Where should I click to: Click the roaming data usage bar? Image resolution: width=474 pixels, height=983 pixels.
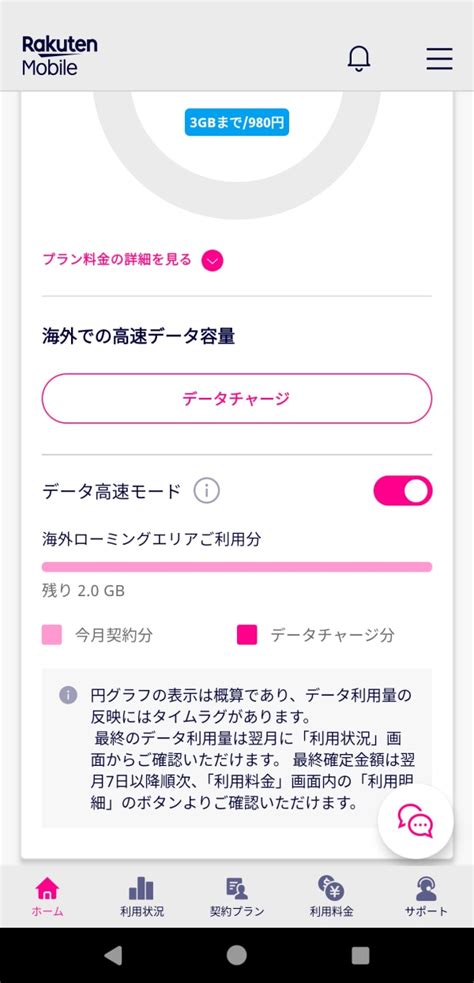237,567
